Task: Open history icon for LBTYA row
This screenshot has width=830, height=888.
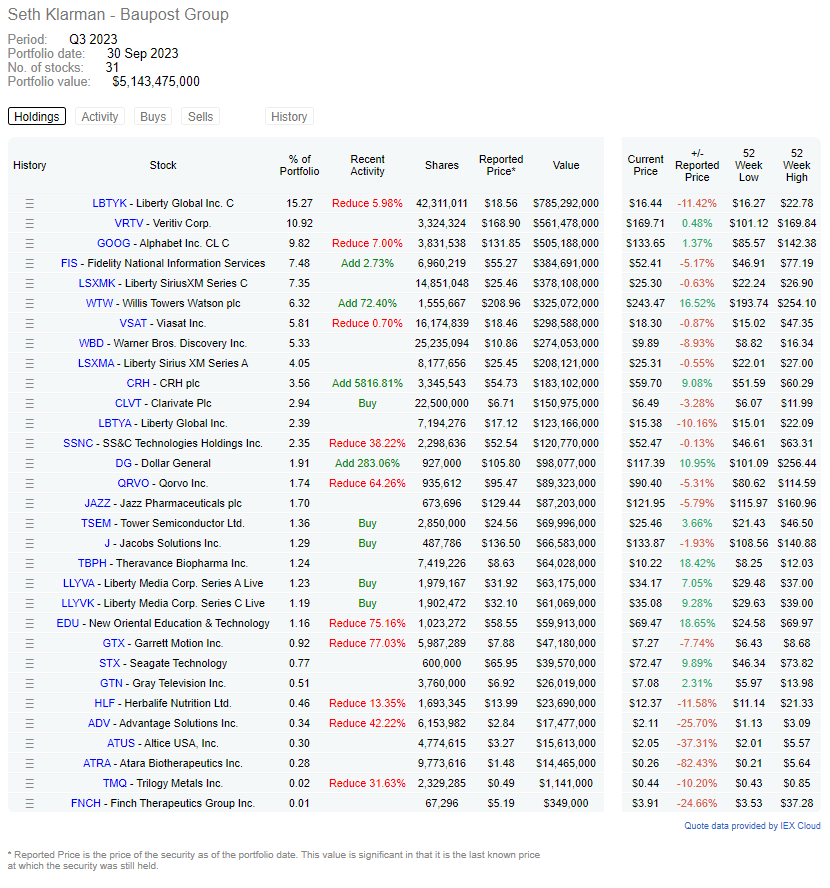Action: pos(29,424)
